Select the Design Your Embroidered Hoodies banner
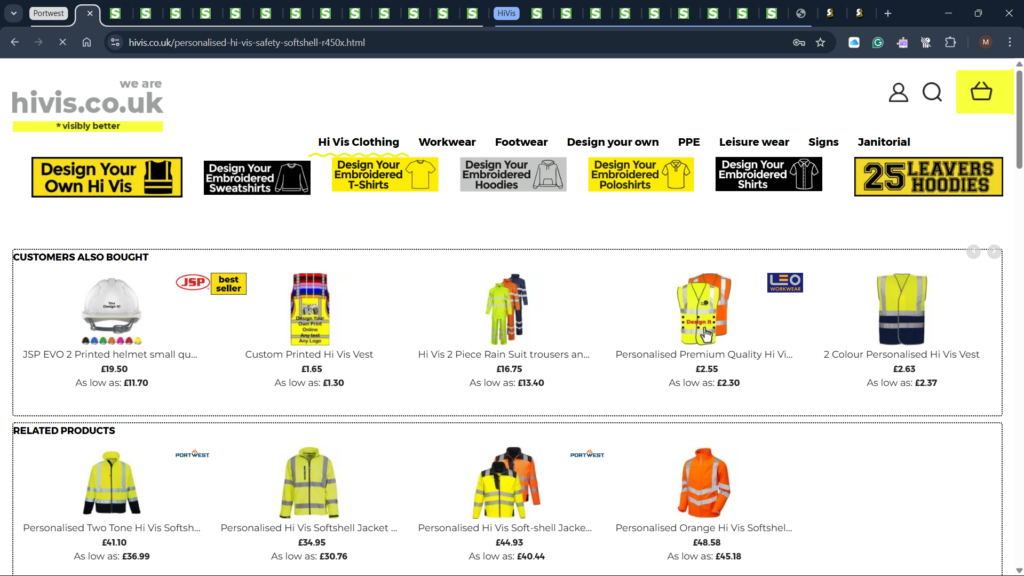 pyautogui.click(x=513, y=174)
